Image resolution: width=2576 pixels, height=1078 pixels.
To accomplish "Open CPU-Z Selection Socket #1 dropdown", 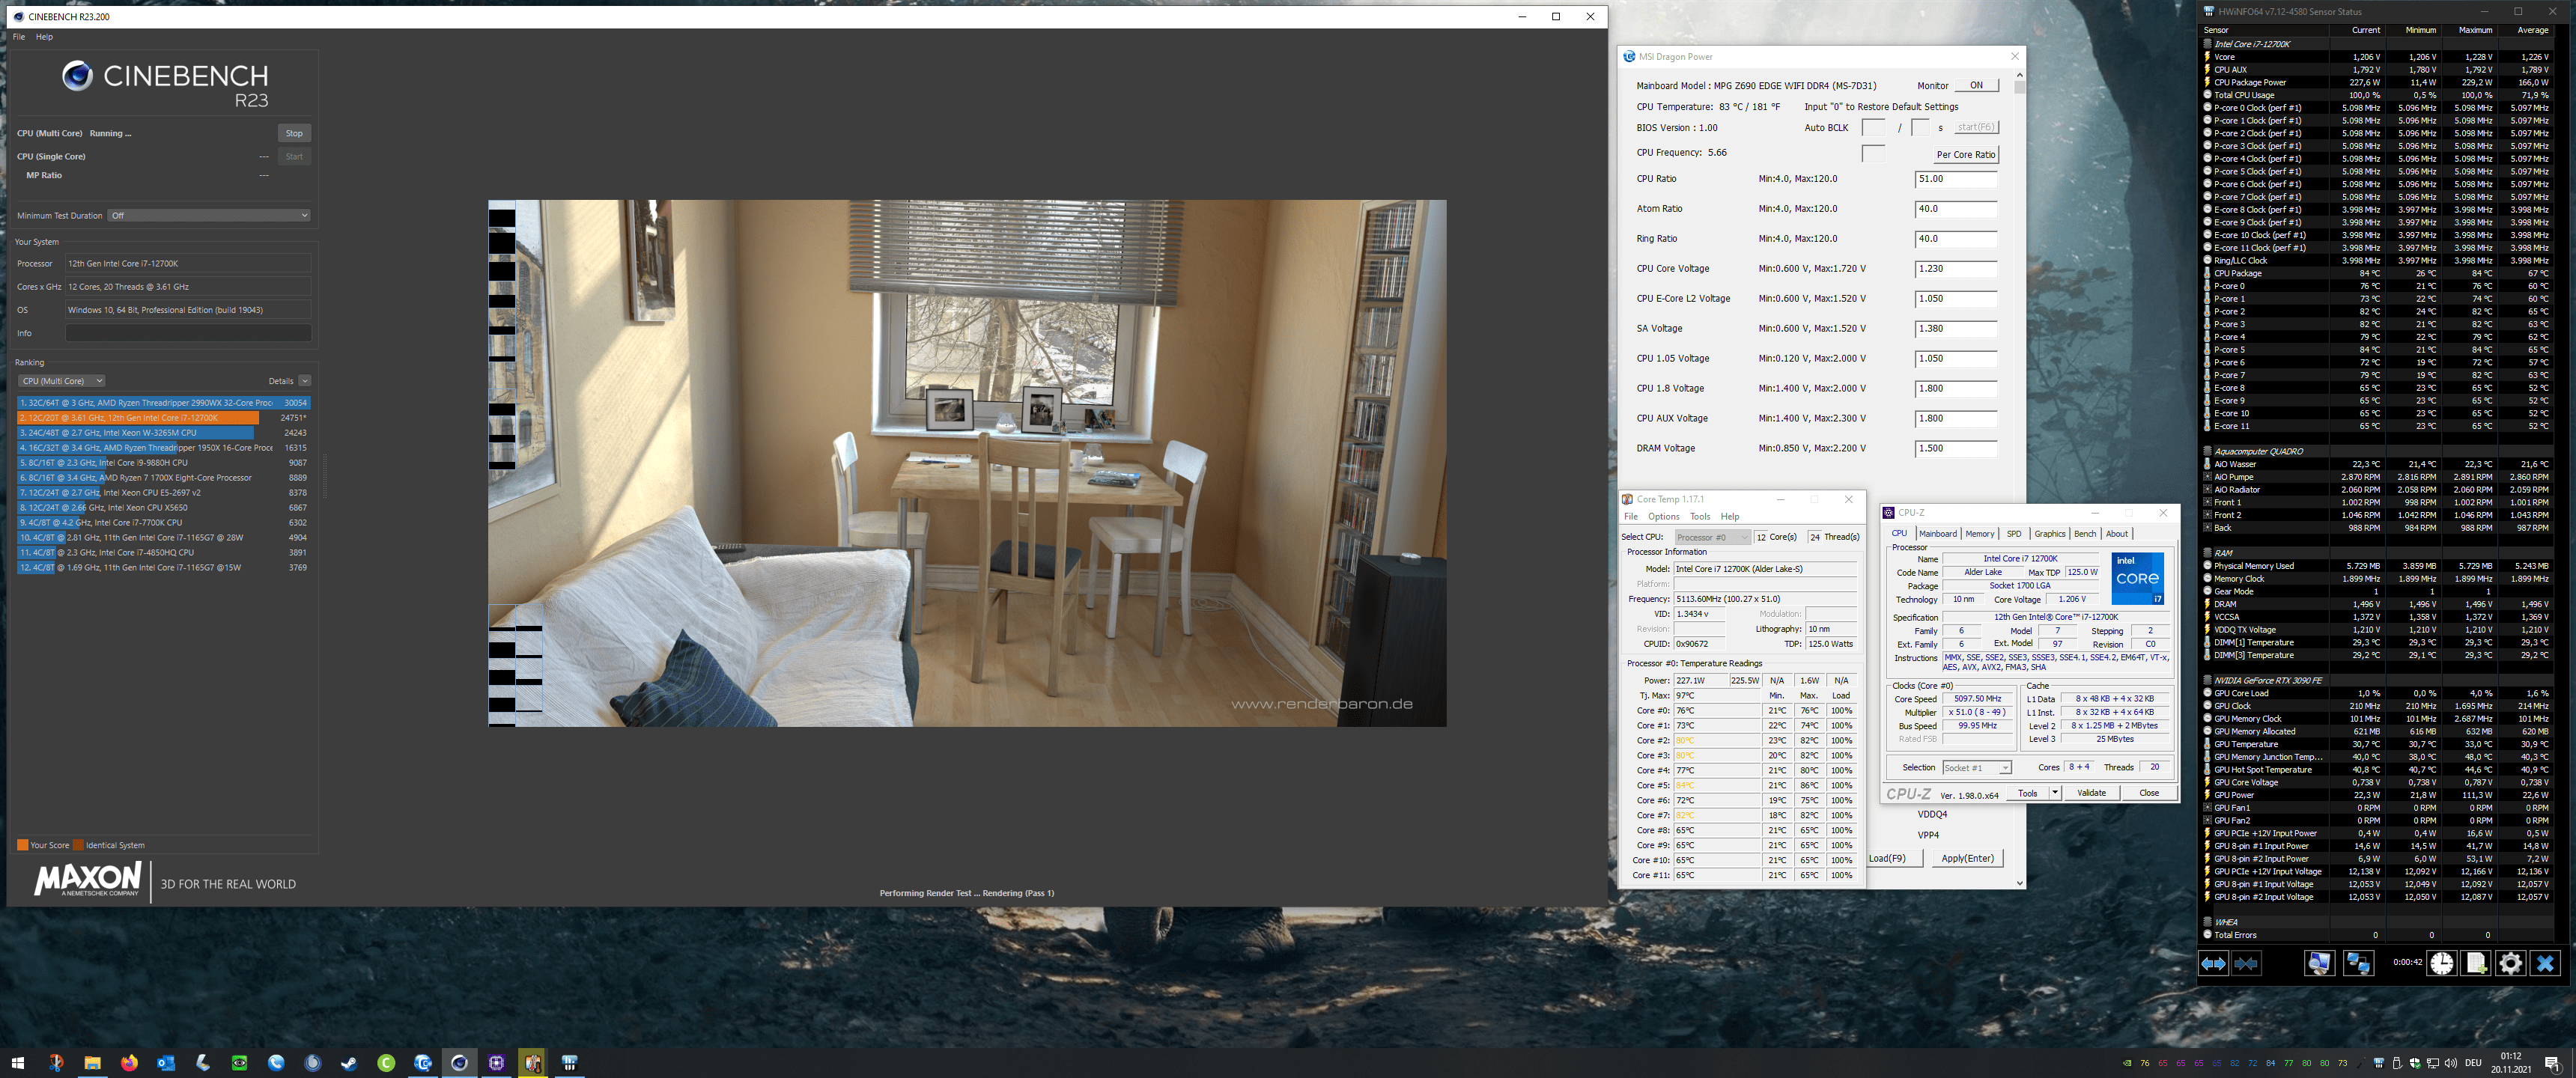I will (x=1976, y=768).
